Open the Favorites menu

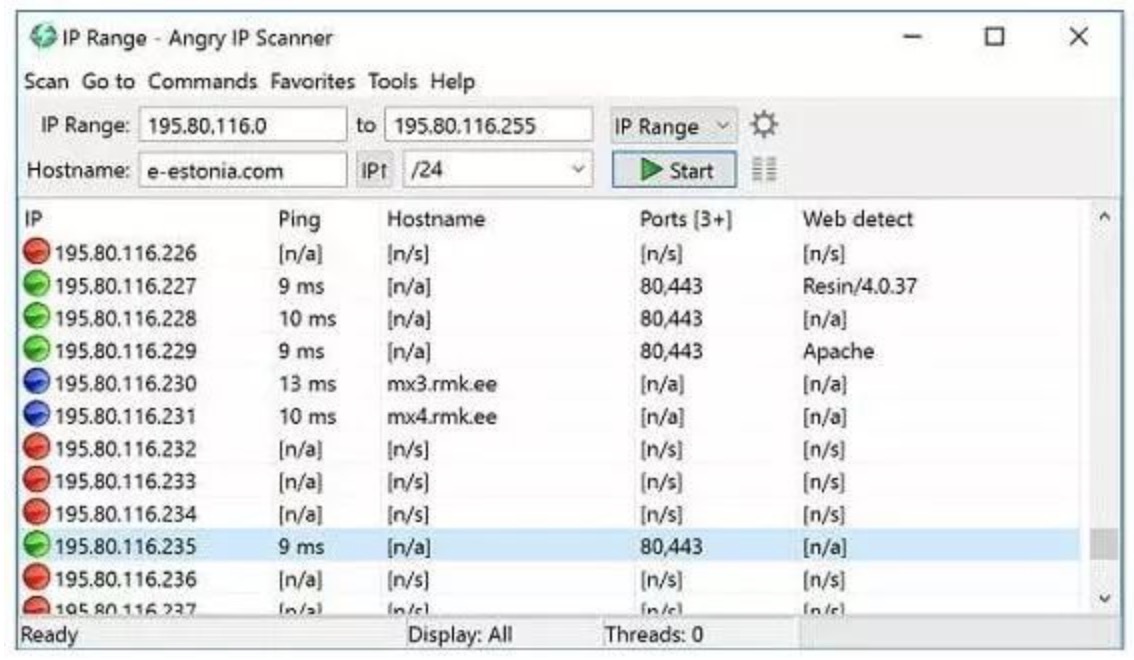coord(312,81)
